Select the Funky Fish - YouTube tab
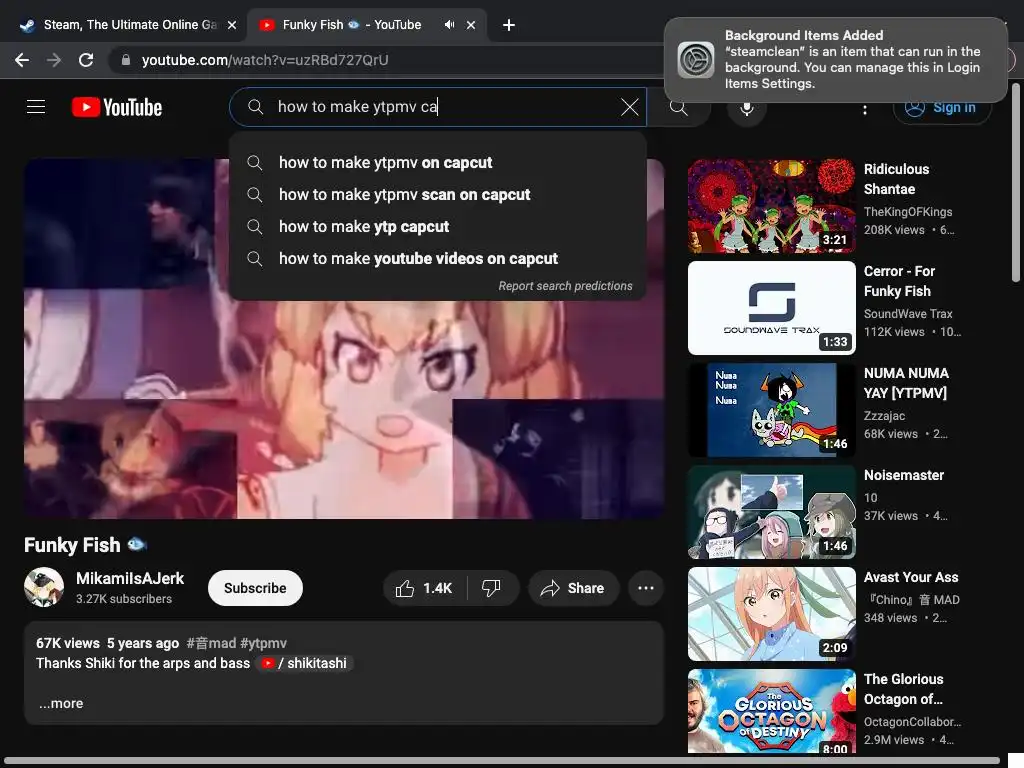1024x768 pixels. (x=368, y=25)
